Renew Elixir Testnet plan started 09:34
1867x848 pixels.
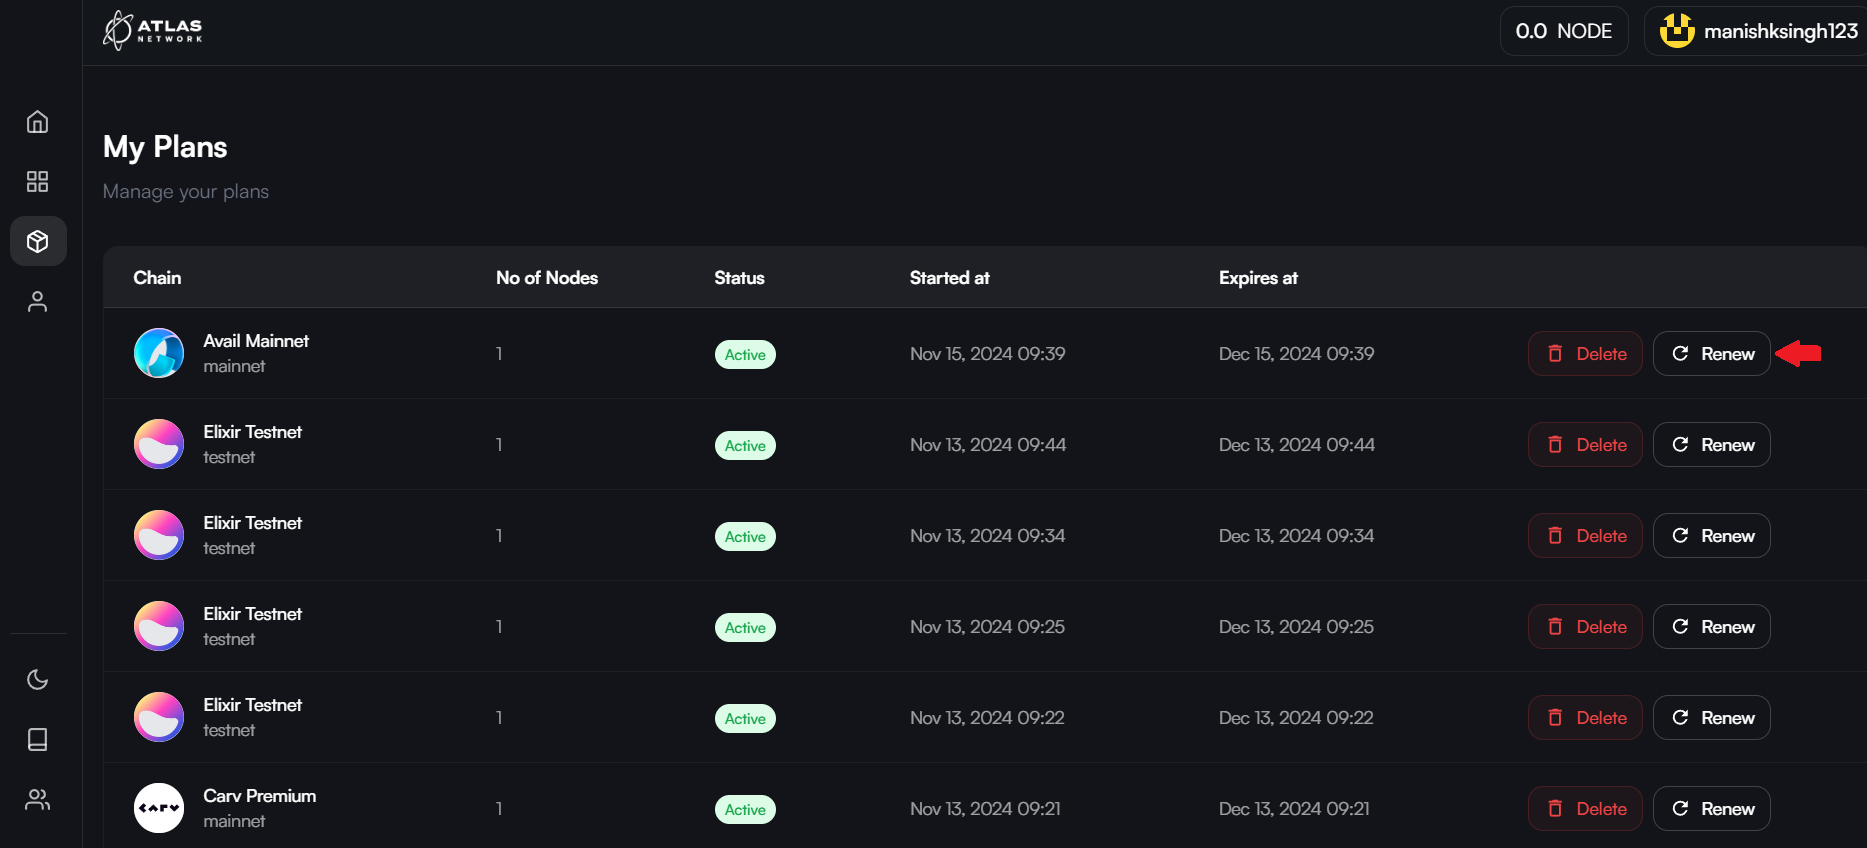pyautogui.click(x=1711, y=536)
